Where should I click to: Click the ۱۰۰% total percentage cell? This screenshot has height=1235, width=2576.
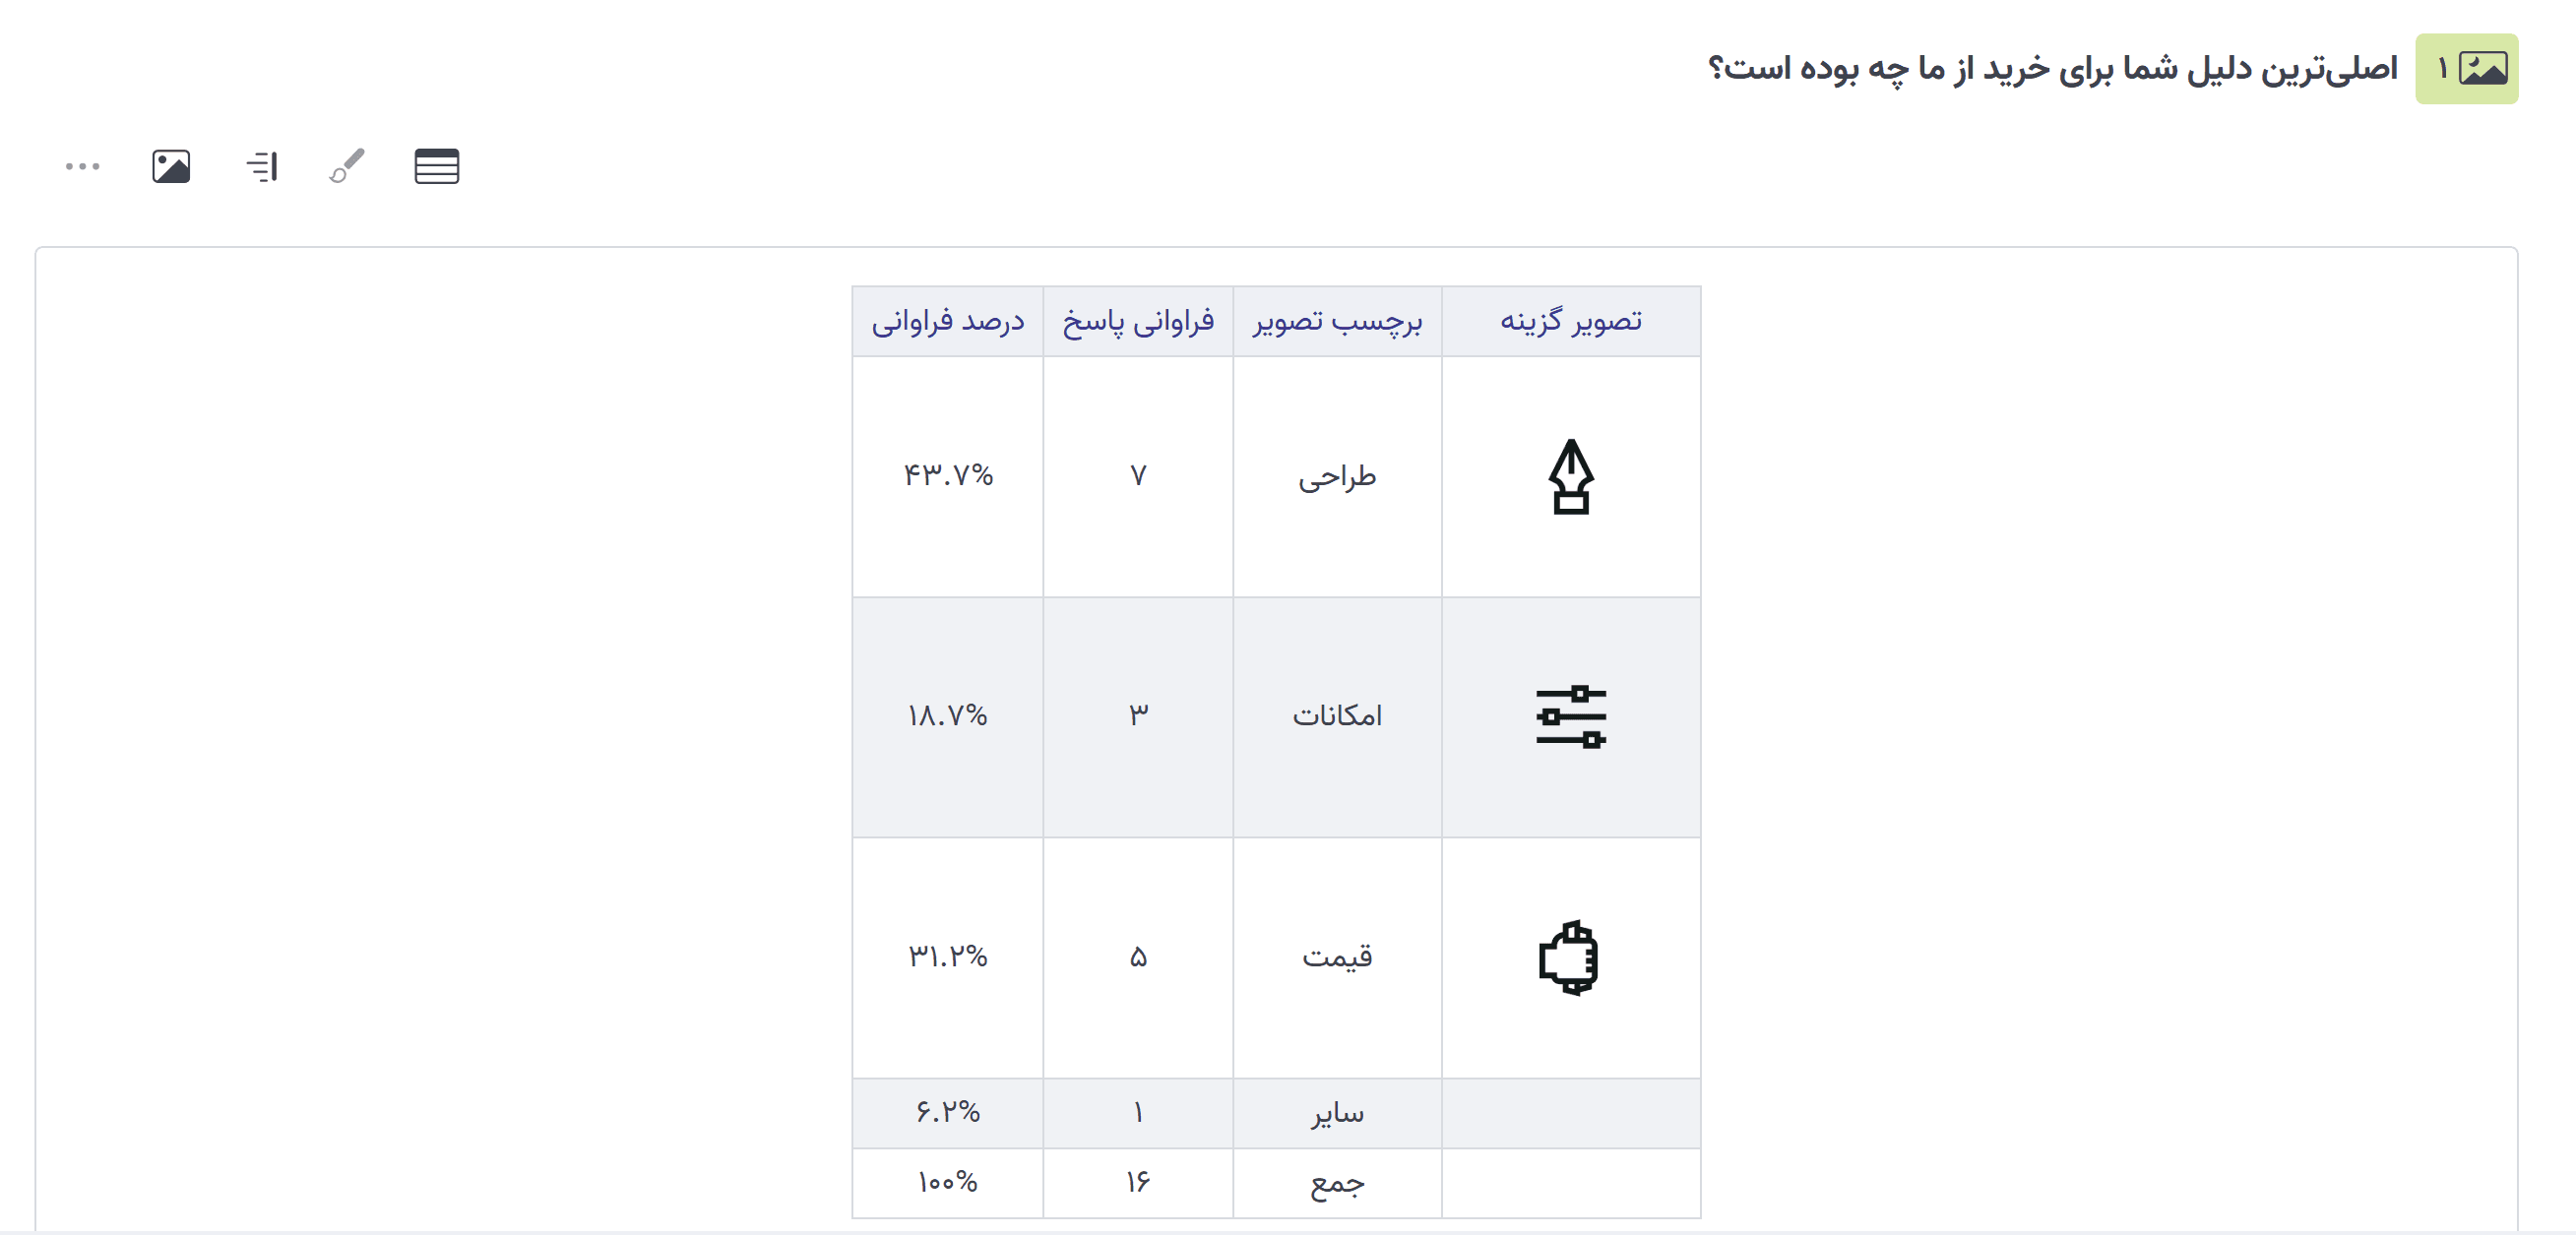pos(946,1181)
